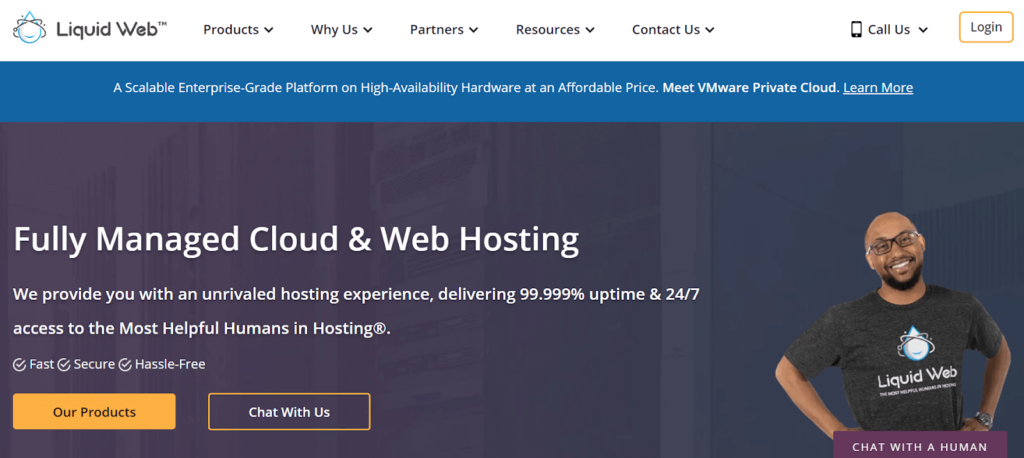1024x458 pixels.
Task: Open the Resources menu
Action: point(555,29)
